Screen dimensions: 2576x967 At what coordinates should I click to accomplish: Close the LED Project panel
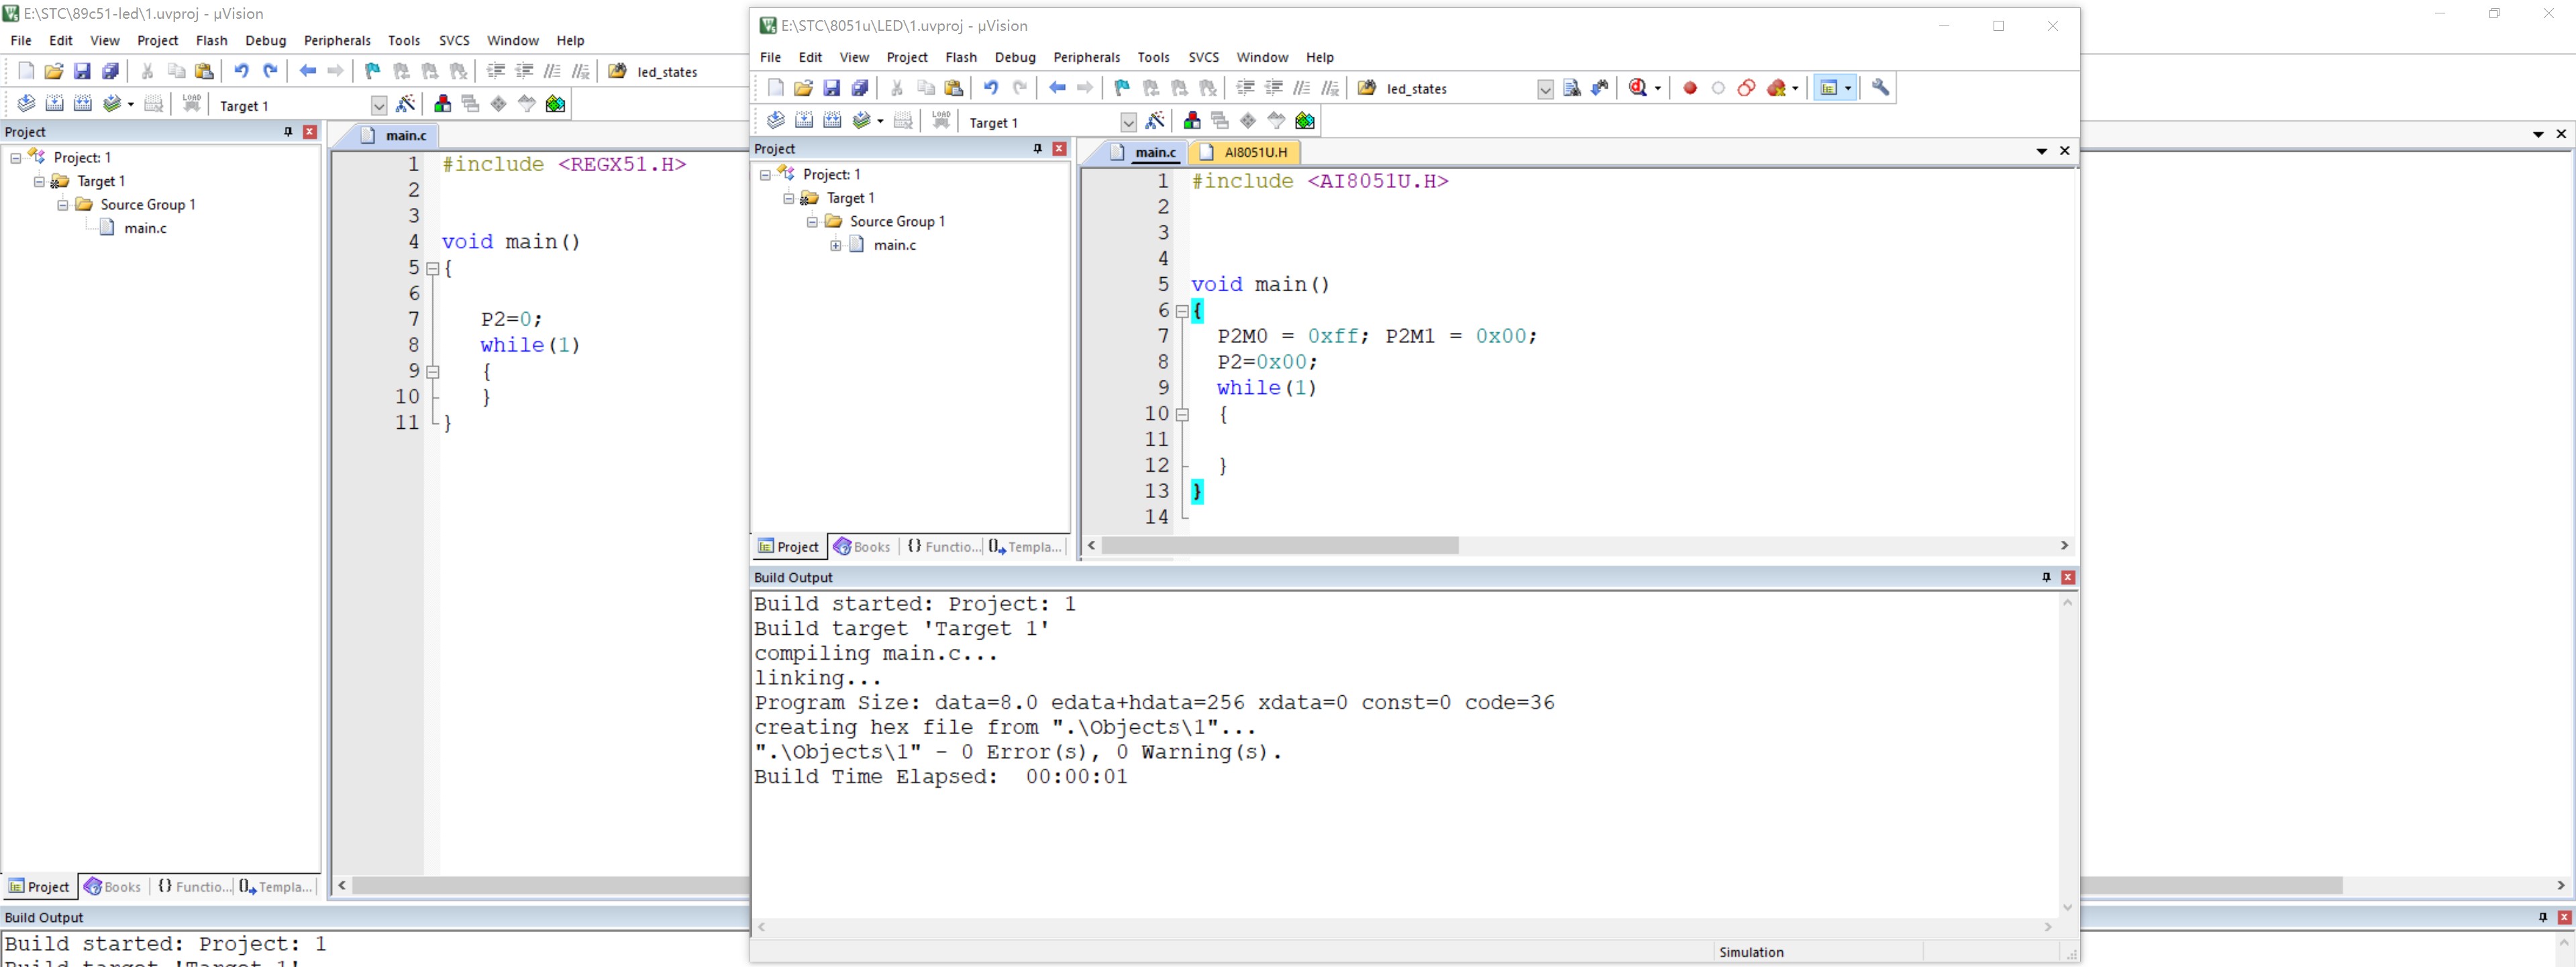point(1059,149)
